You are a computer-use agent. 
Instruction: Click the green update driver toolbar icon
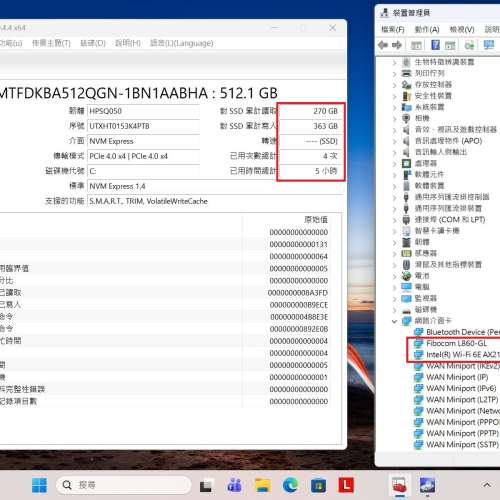click(x=469, y=45)
